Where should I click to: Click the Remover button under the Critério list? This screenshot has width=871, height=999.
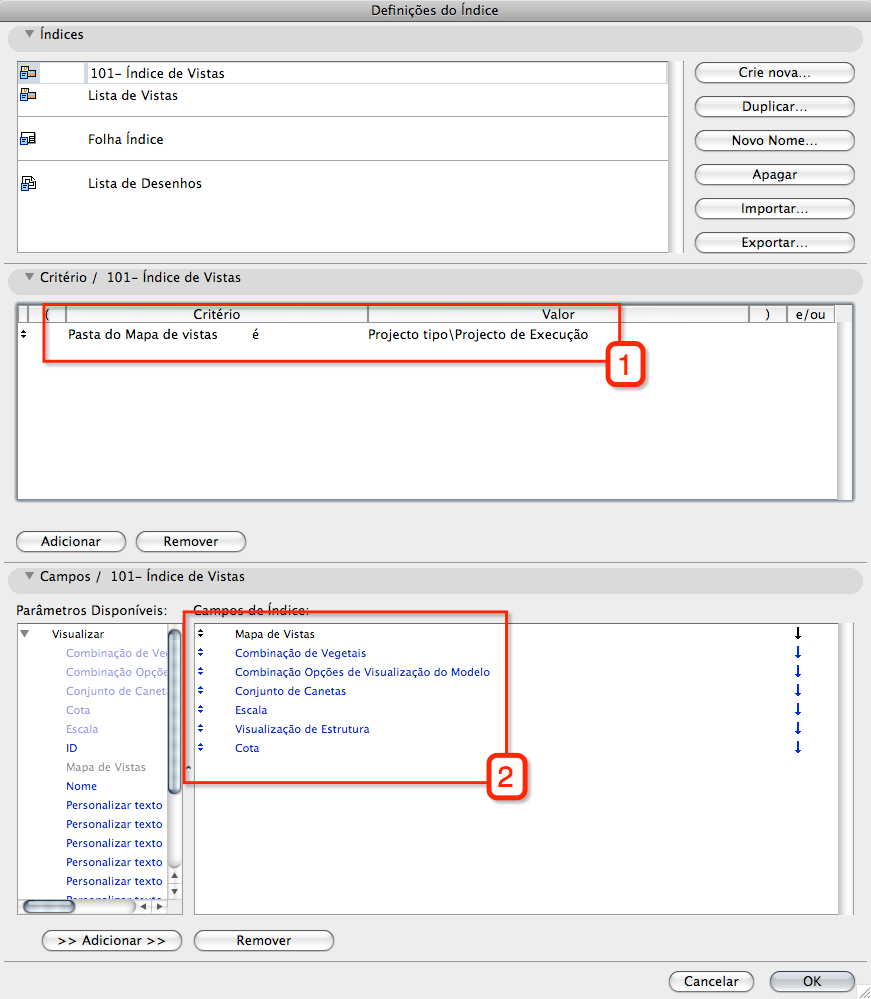point(191,542)
